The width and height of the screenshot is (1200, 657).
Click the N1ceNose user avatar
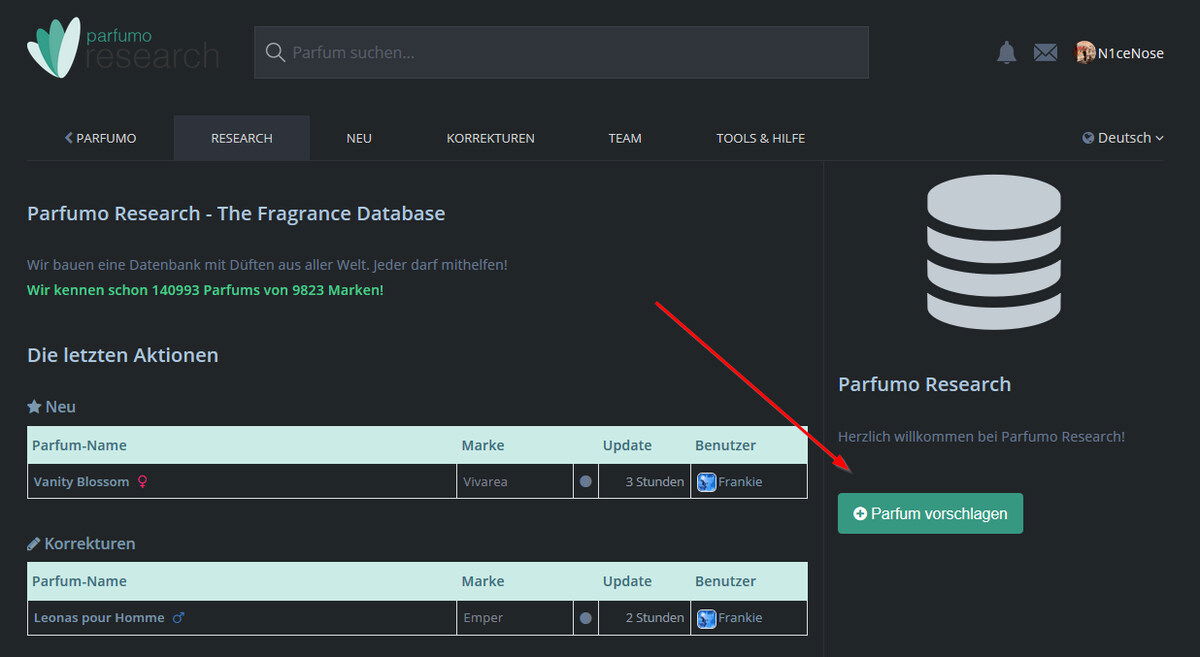click(x=1085, y=53)
